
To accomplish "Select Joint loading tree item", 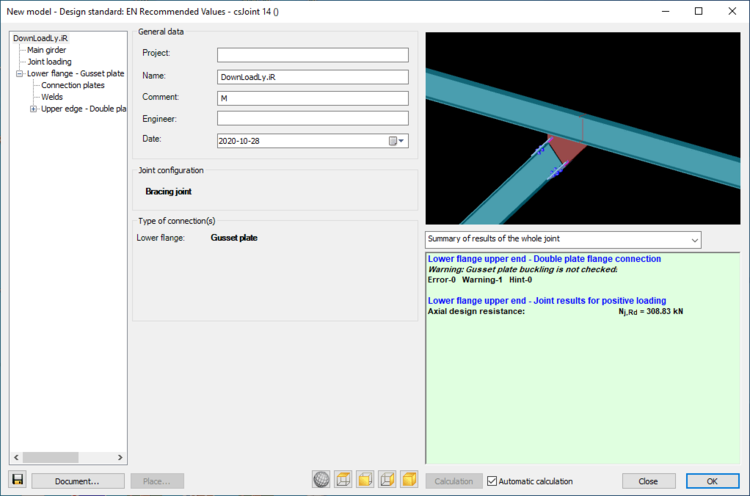I will [50, 61].
